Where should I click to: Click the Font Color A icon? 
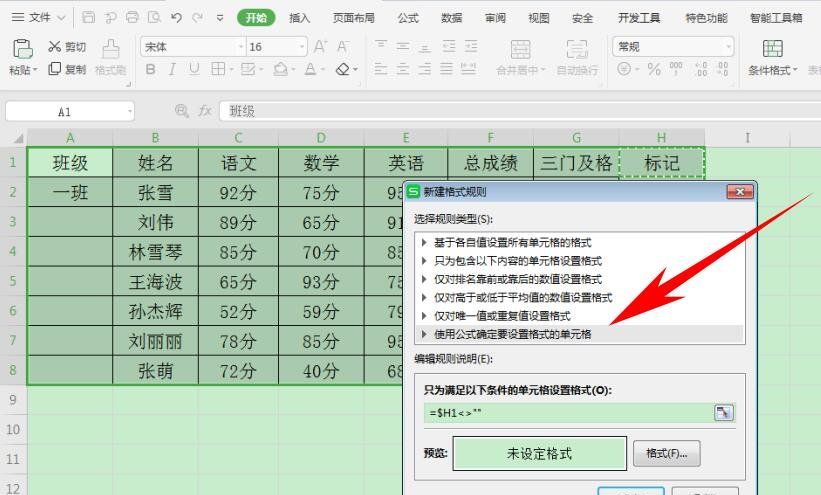point(310,69)
